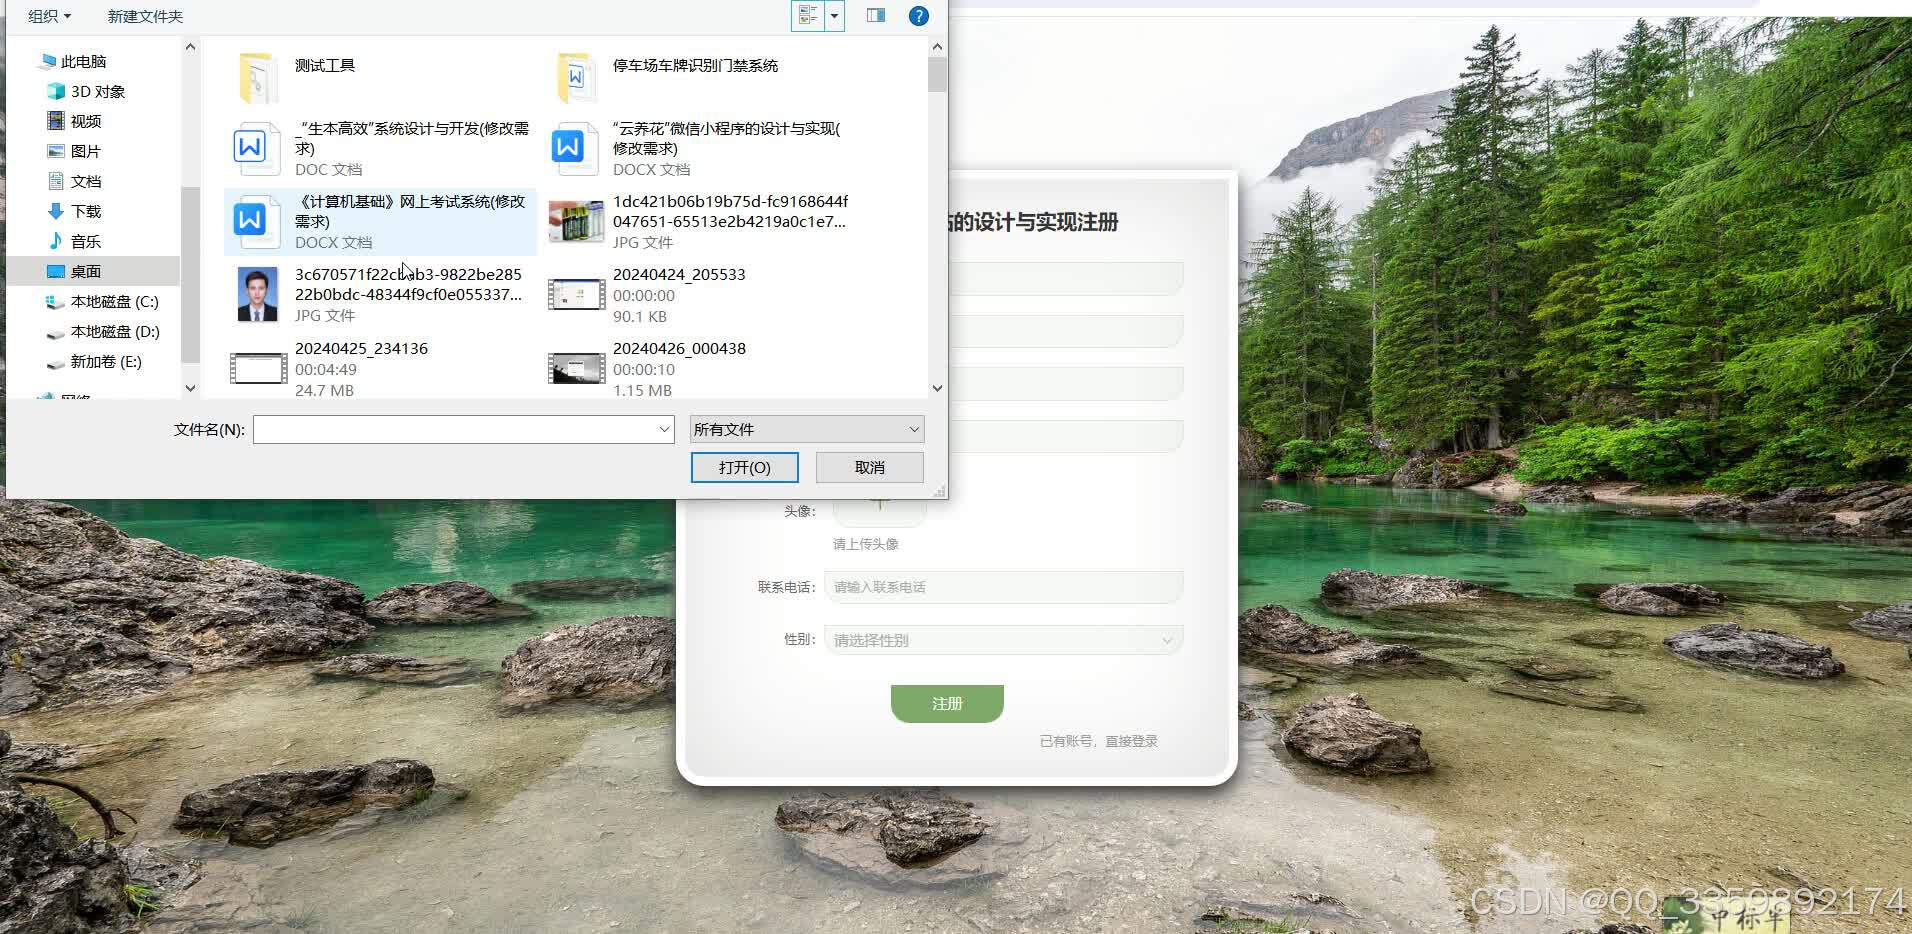The width and height of the screenshot is (1912, 934).
Task: Select 停车场车牌识别门禁系统 folder icon
Action: click(x=577, y=77)
